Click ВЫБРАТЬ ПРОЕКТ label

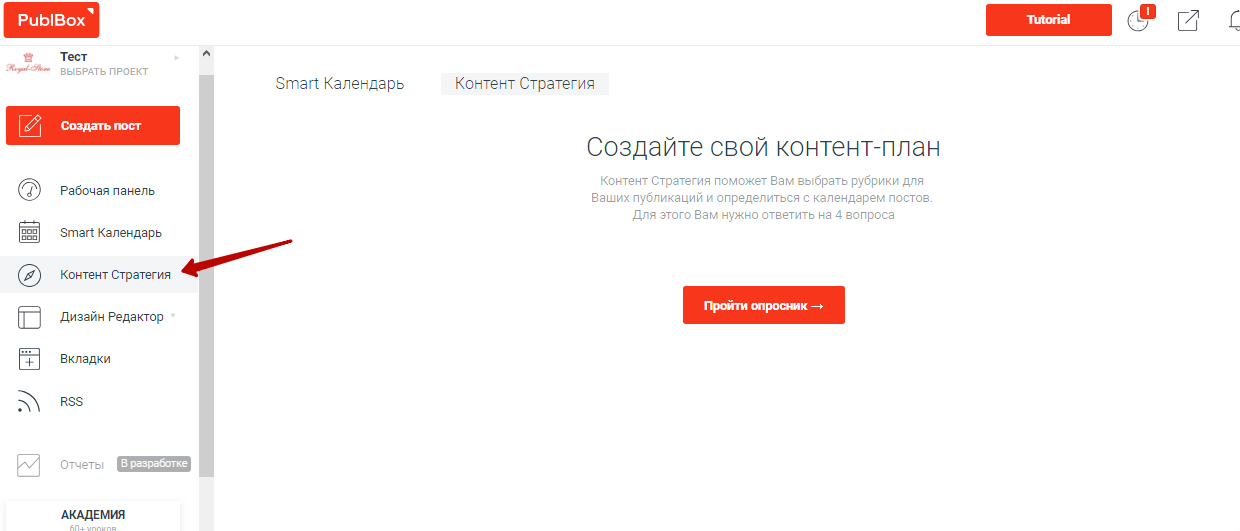pyautogui.click(x=104, y=72)
